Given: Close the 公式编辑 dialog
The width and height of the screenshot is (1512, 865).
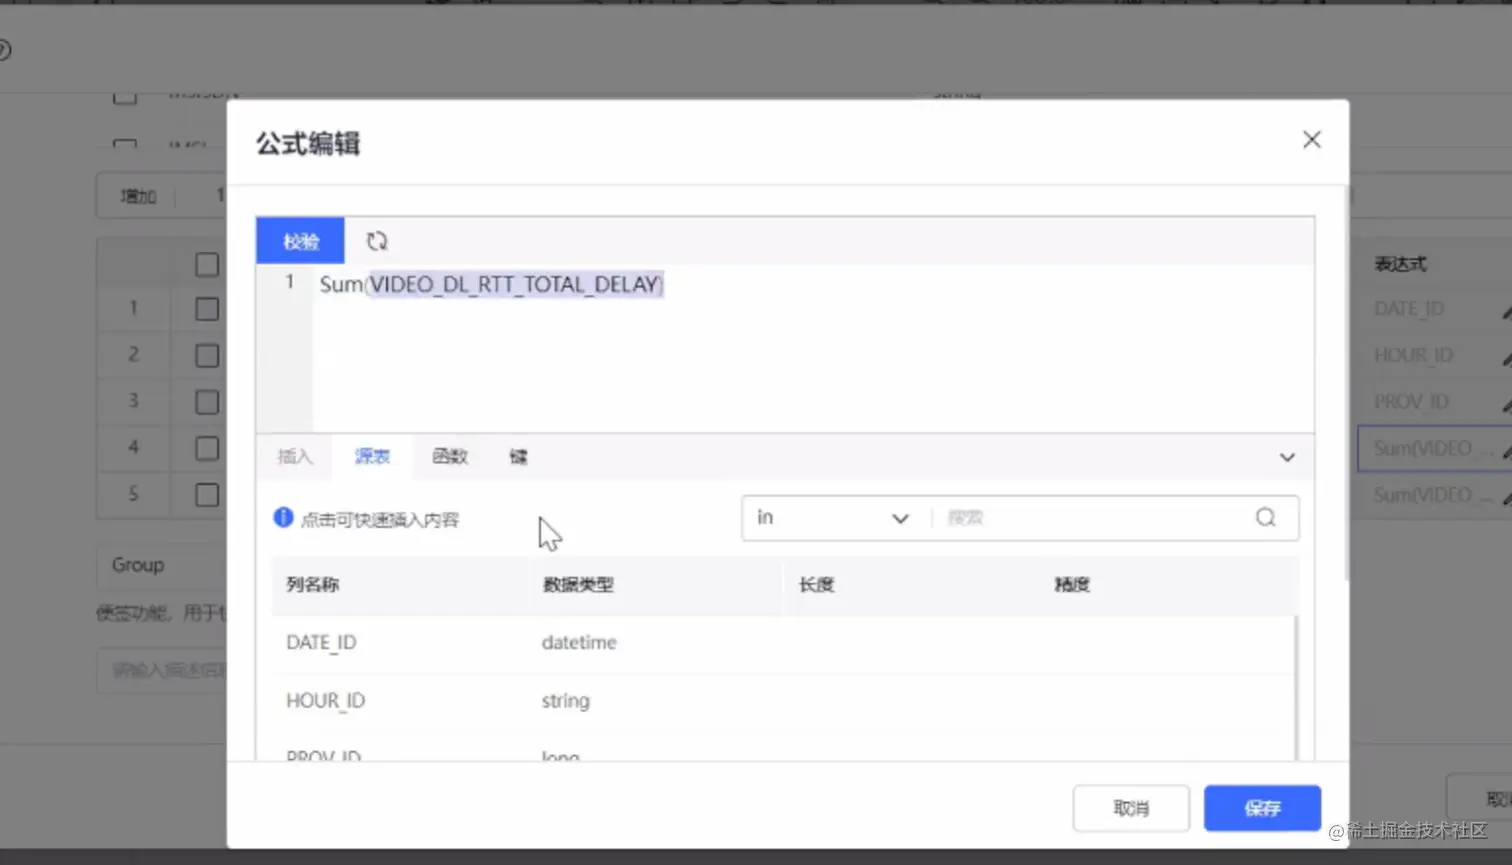Looking at the screenshot, I should [x=1312, y=140].
